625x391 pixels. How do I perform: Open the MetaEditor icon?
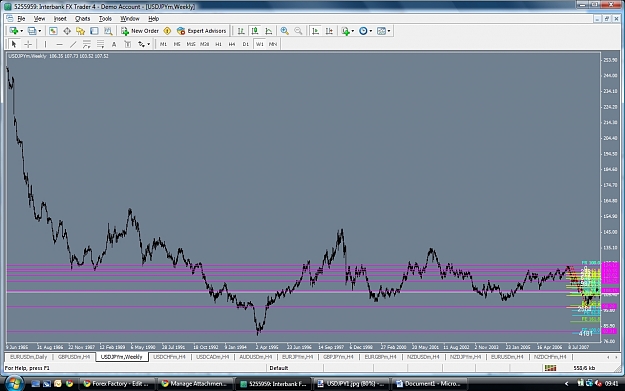pos(167,31)
